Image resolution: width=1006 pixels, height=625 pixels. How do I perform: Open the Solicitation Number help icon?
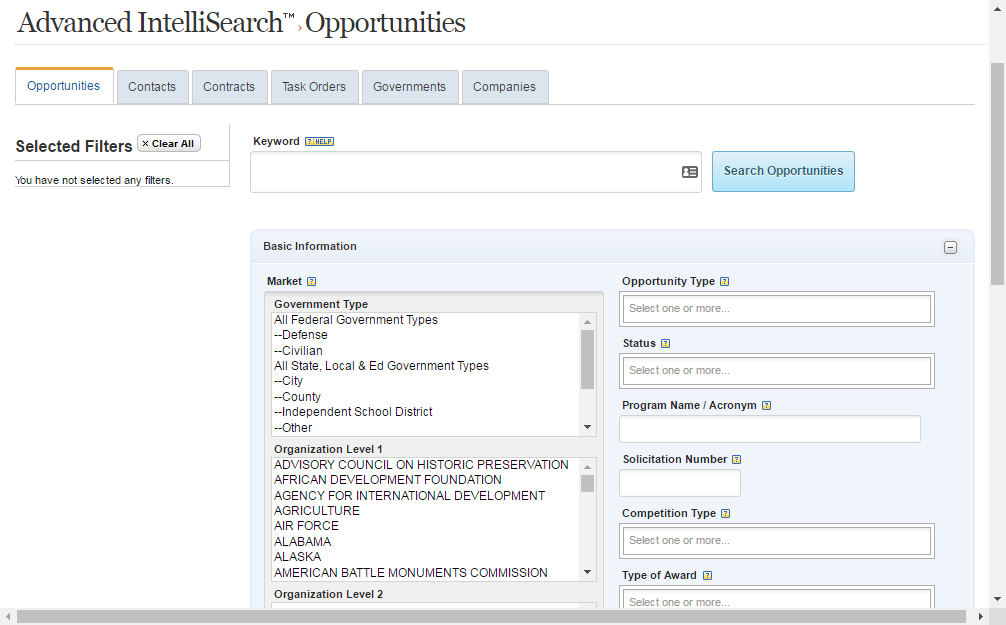click(737, 459)
